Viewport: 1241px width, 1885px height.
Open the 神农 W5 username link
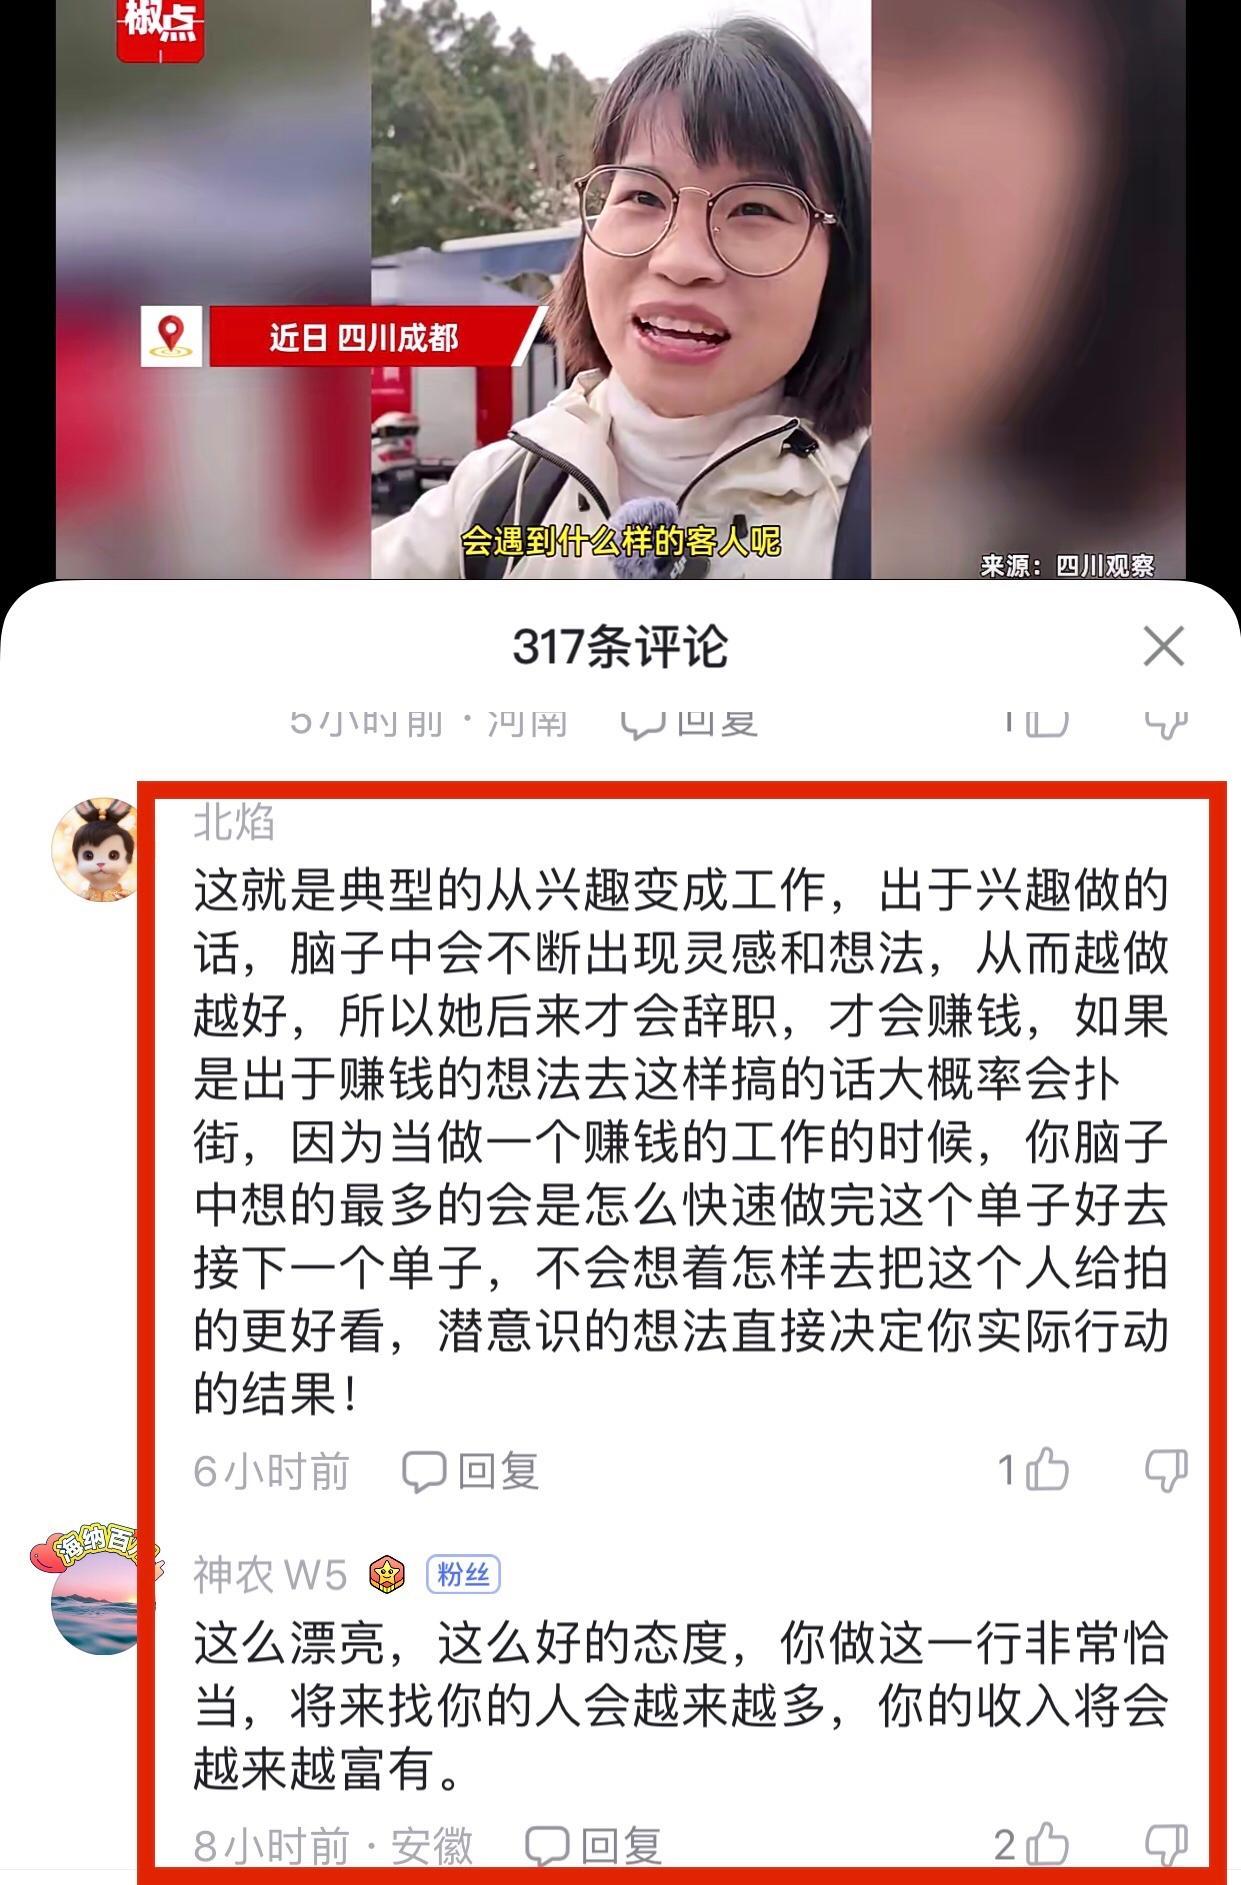[x=270, y=1575]
